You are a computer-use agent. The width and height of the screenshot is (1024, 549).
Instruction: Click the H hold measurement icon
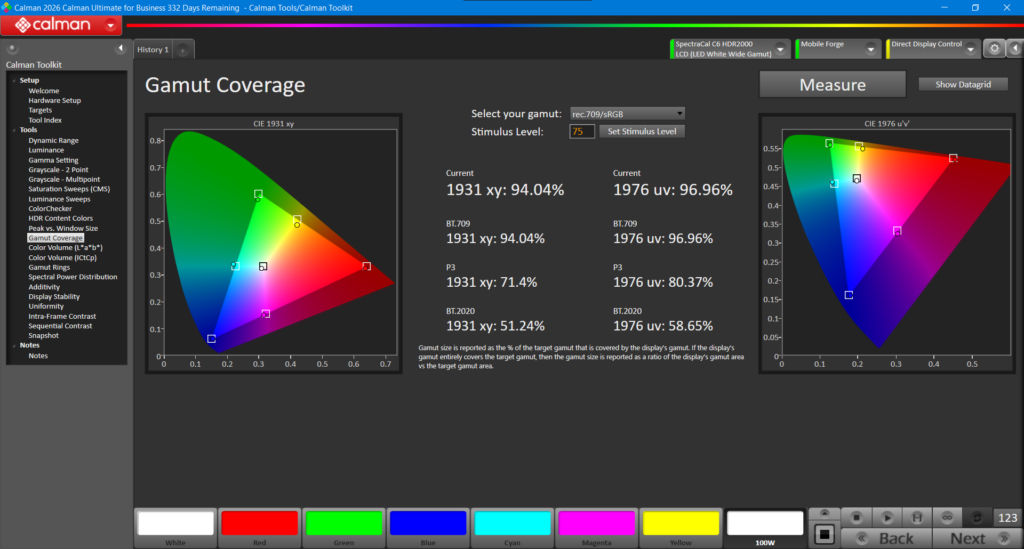tap(916, 518)
